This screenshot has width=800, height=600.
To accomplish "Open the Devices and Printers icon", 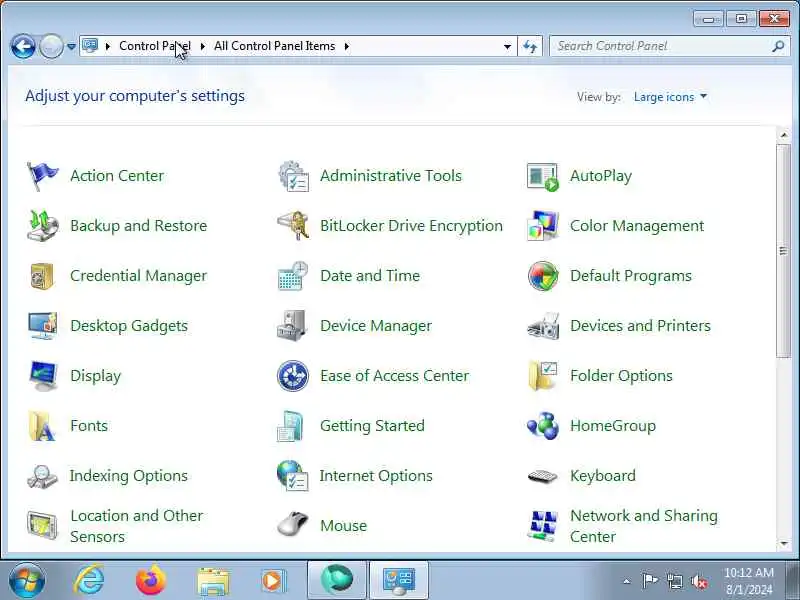I will [x=543, y=326].
